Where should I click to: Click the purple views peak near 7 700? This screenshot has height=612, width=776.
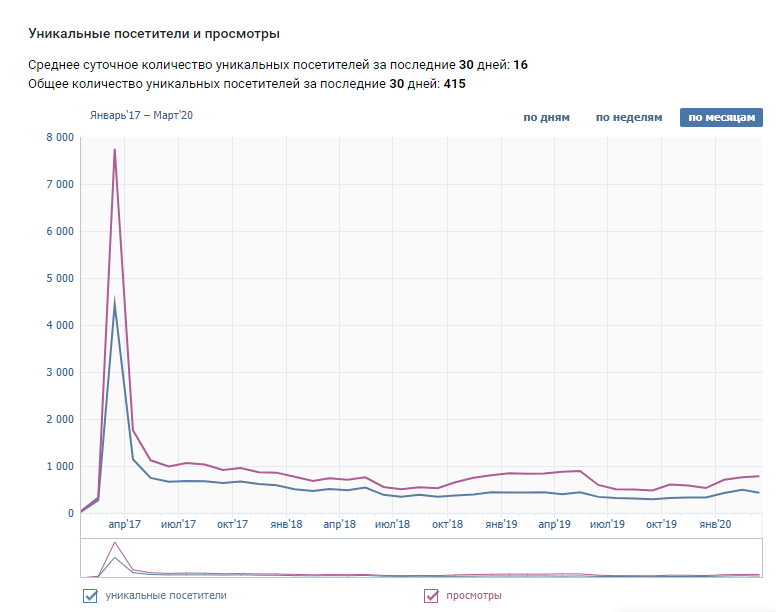point(115,150)
